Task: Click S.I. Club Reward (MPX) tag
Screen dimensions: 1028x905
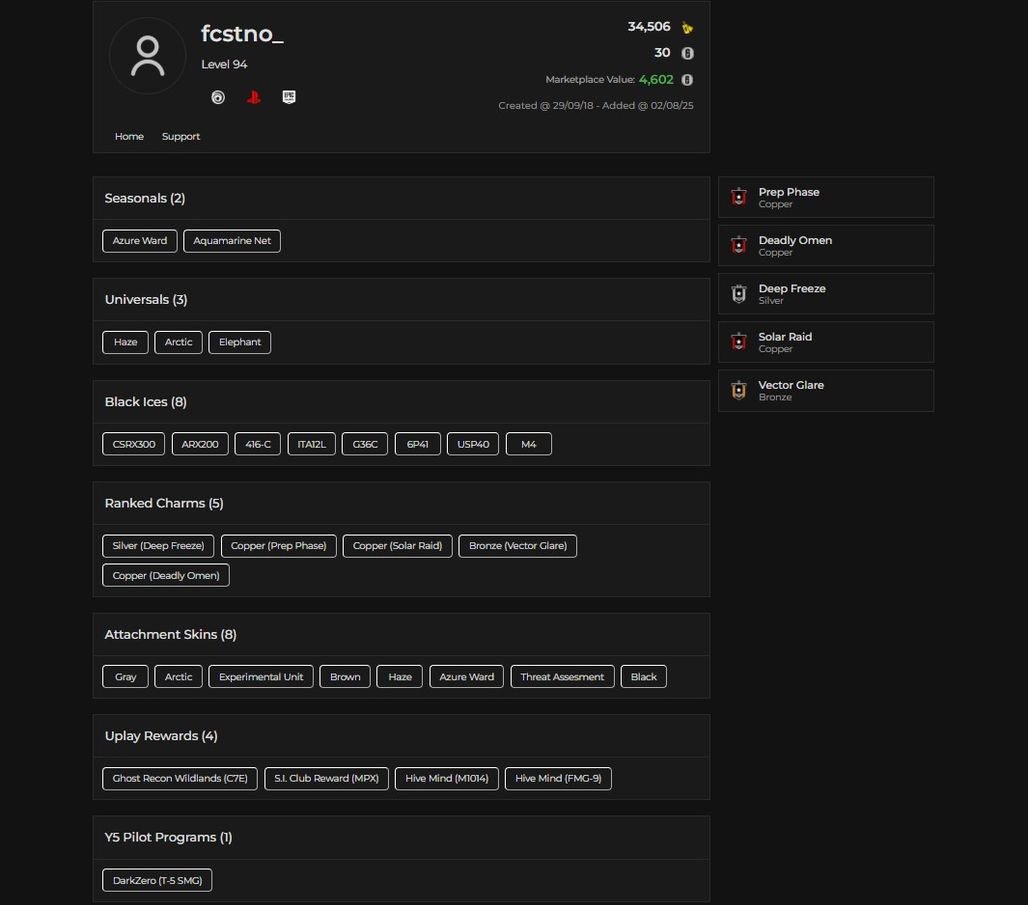Action: (326, 778)
